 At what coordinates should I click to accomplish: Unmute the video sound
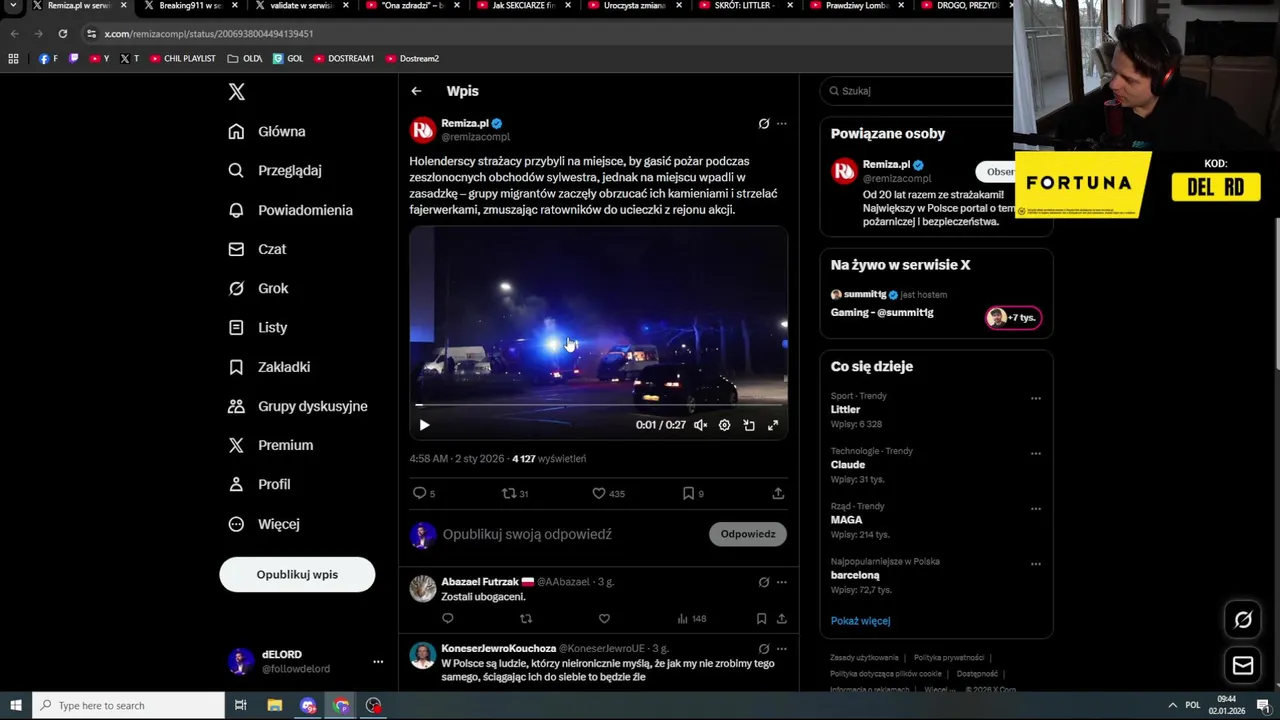700,425
